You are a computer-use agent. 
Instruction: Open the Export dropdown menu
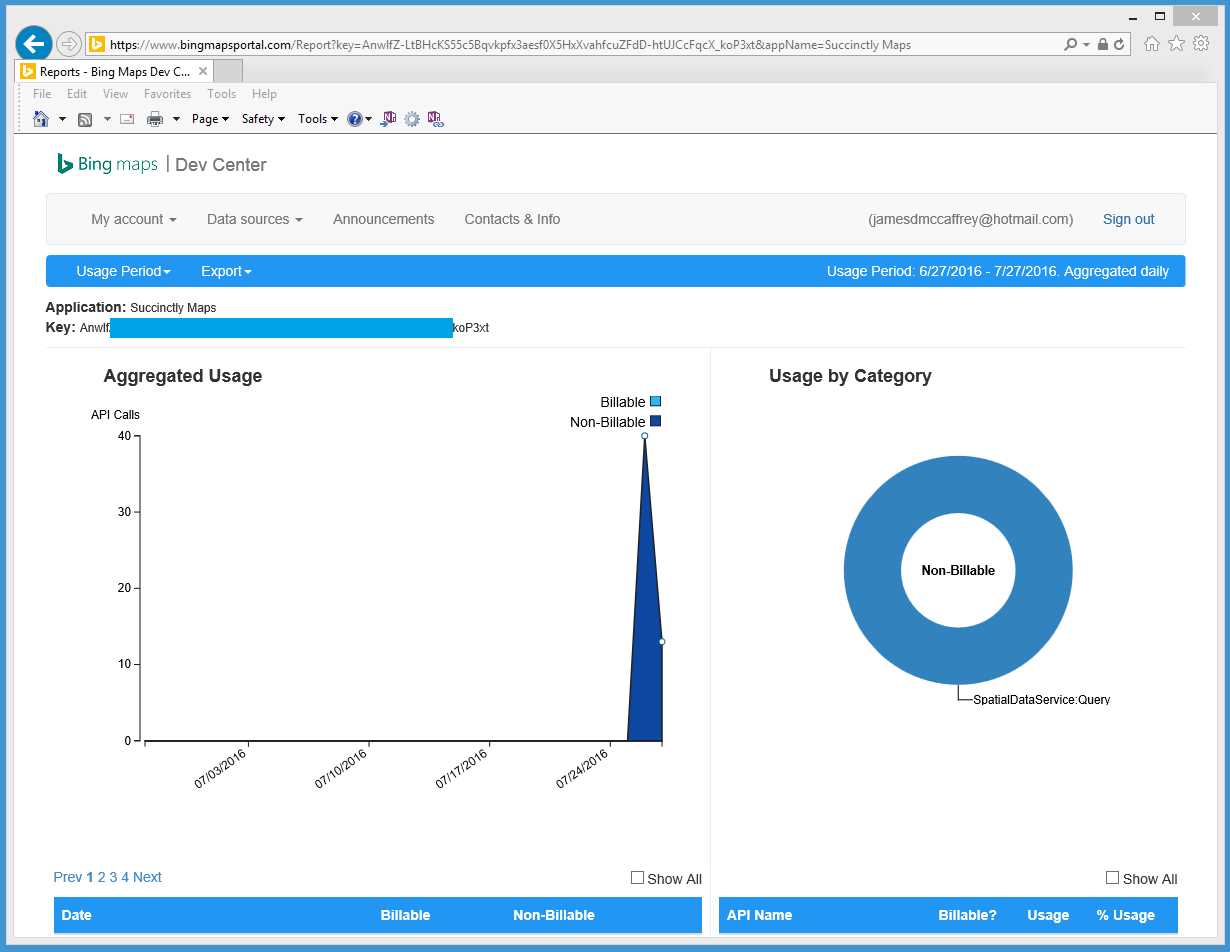pos(226,271)
